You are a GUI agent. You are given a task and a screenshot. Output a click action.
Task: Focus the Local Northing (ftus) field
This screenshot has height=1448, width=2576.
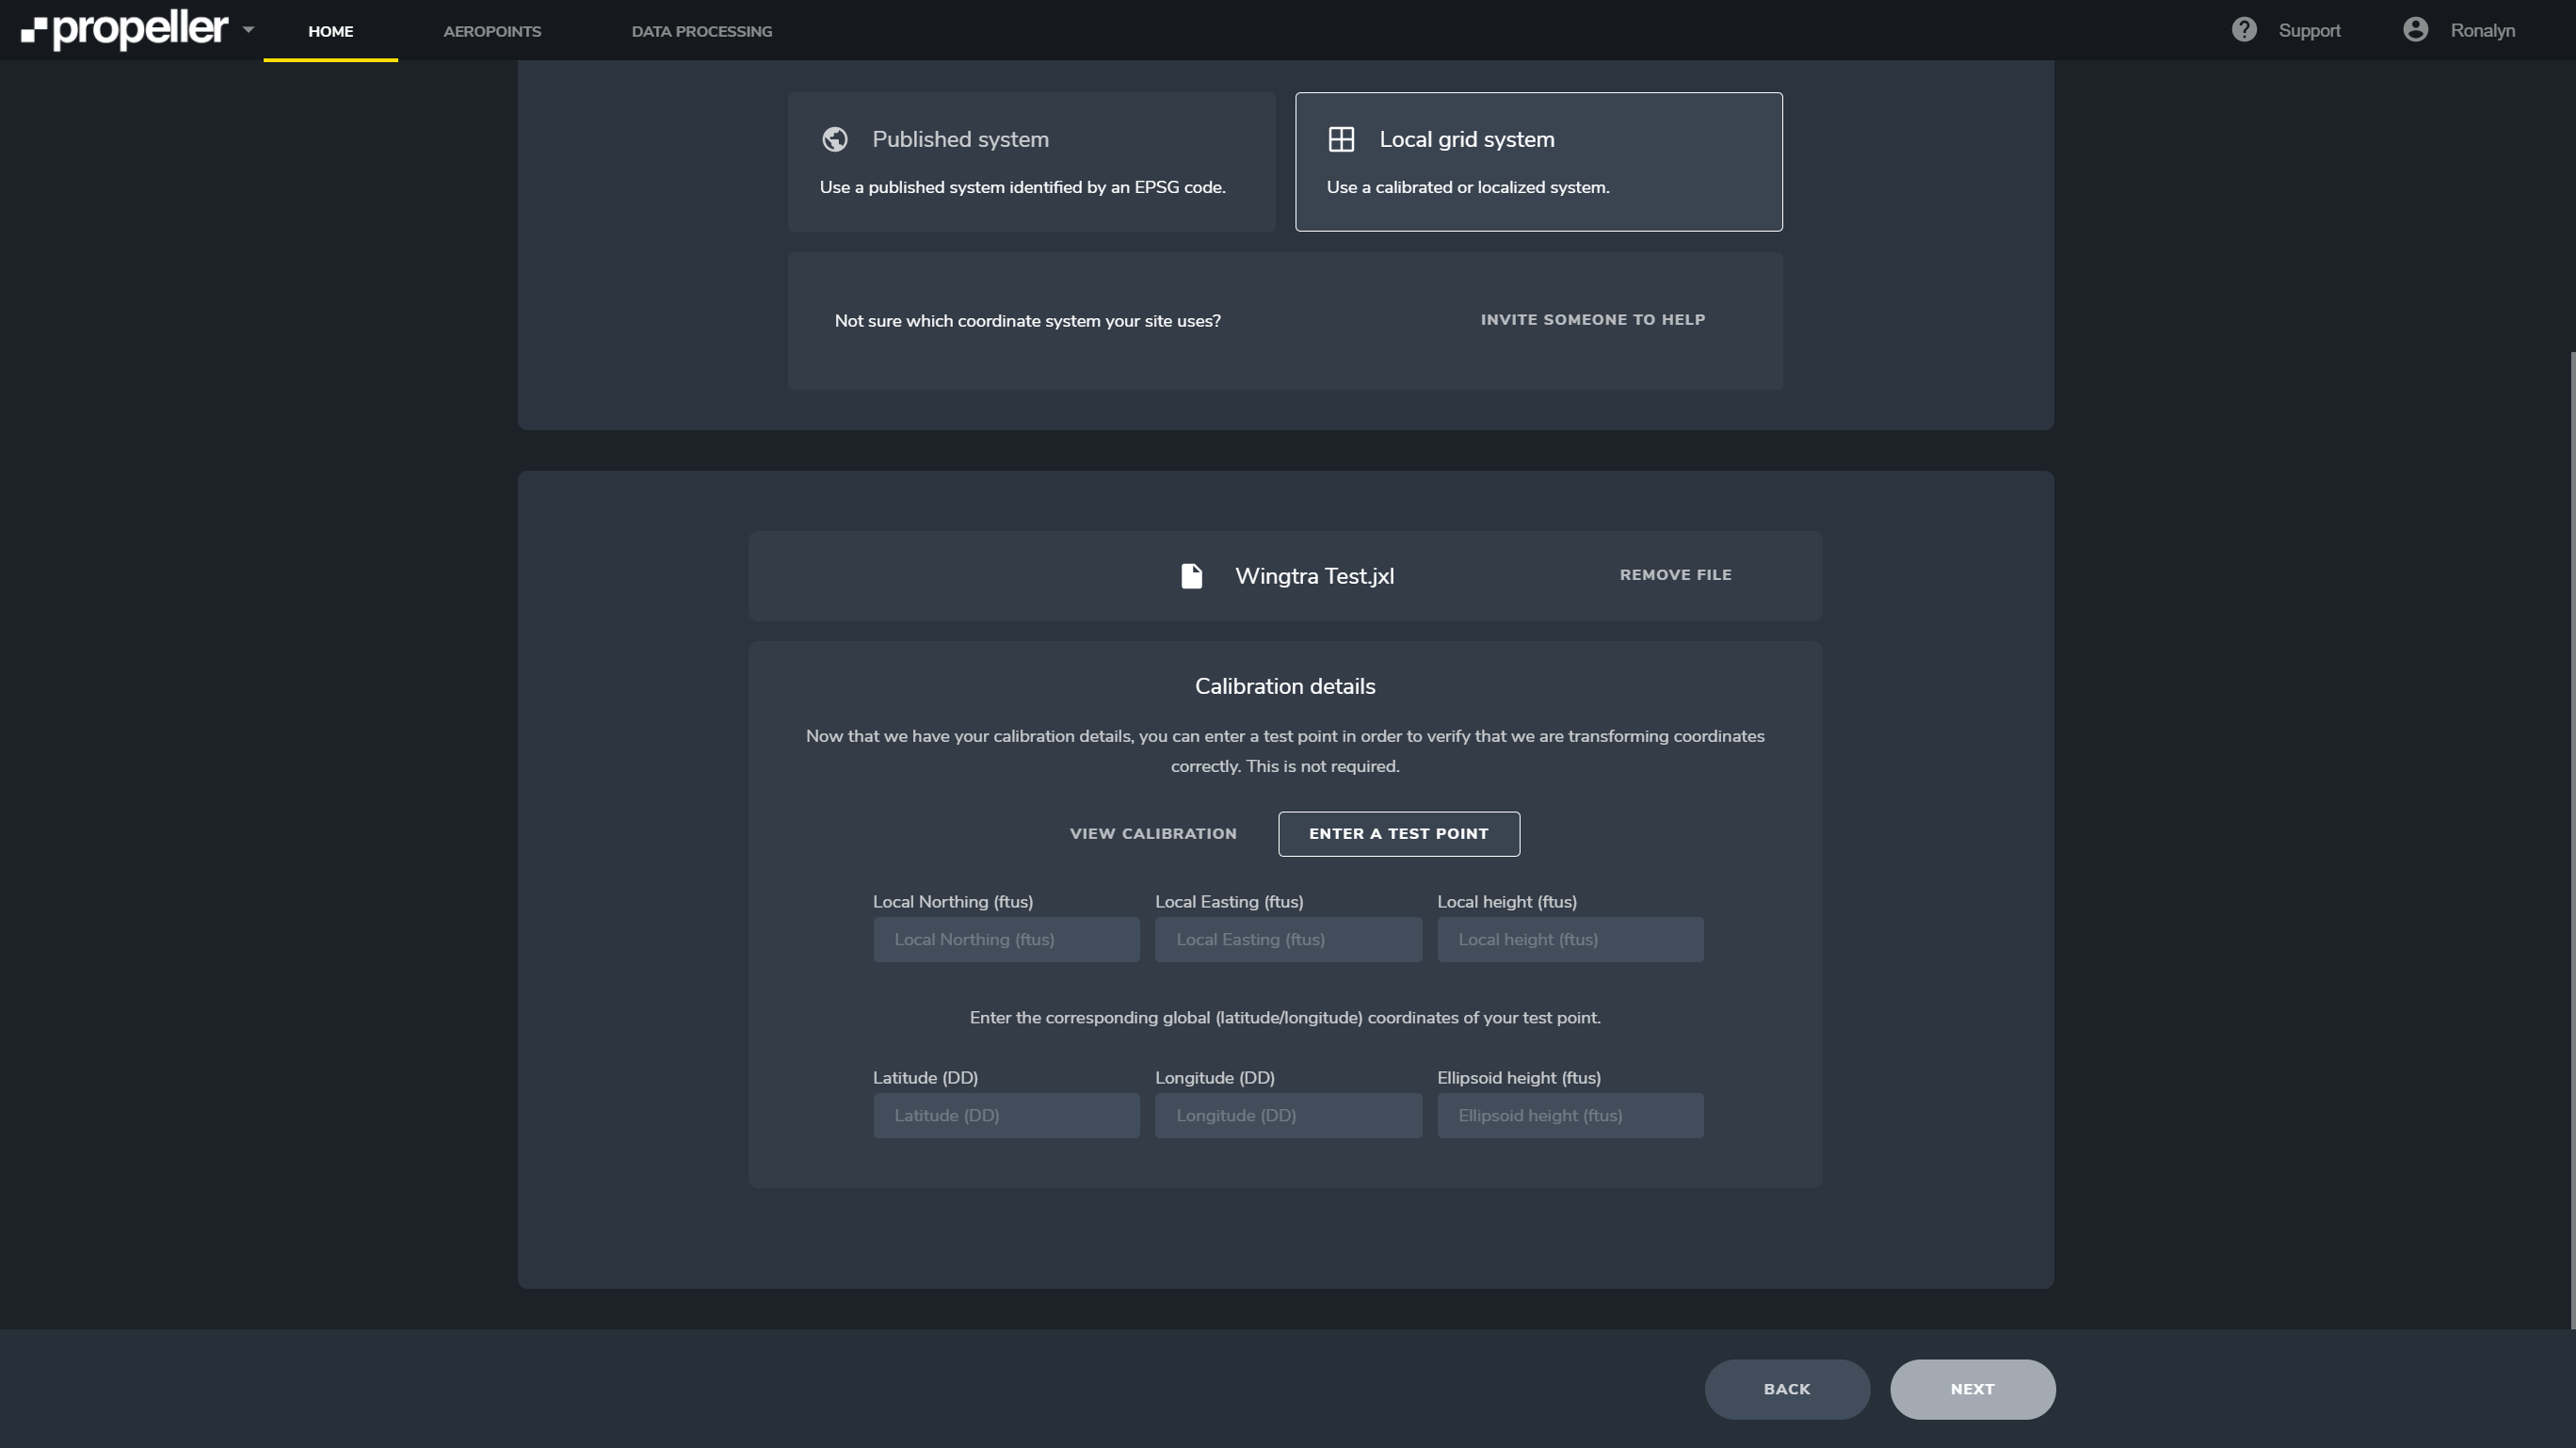click(x=1006, y=940)
